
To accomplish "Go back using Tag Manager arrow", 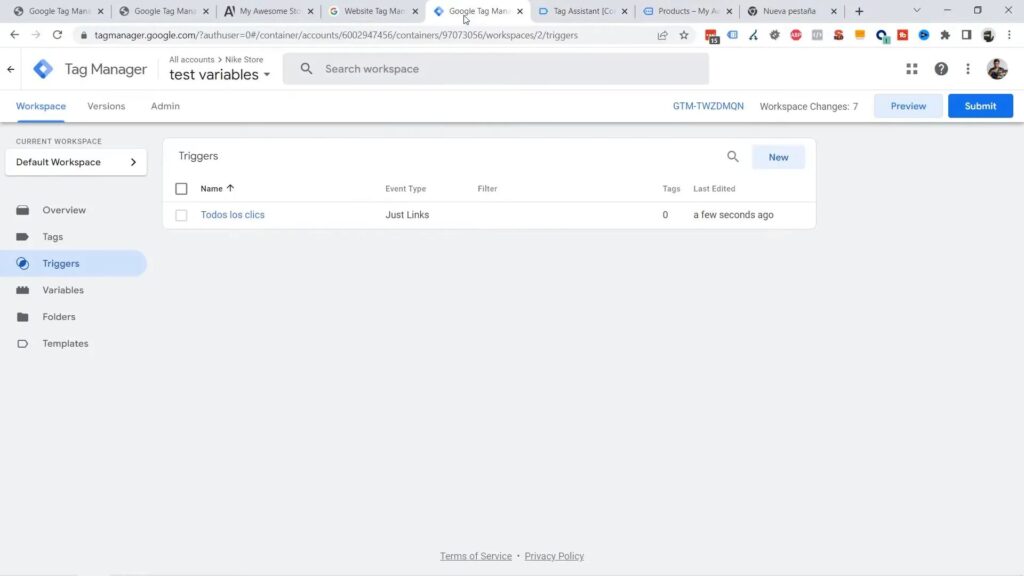I will click(x=10, y=69).
